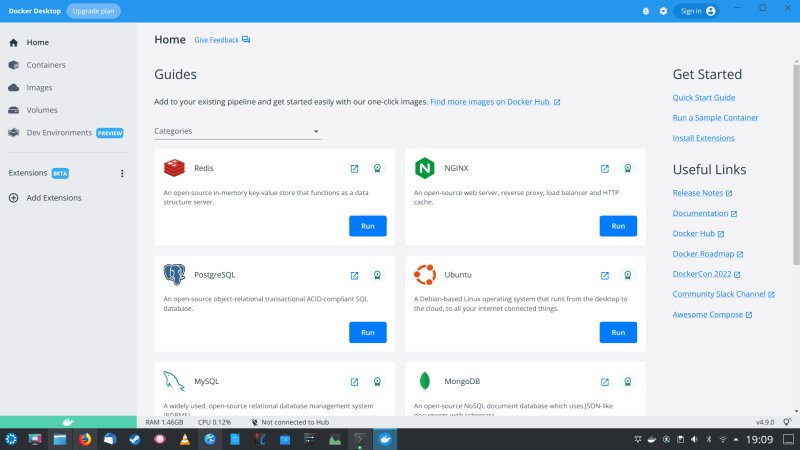This screenshot has width=800, height=450.
Task: Run the PostgreSQL image
Action: [x=368, y=332]
